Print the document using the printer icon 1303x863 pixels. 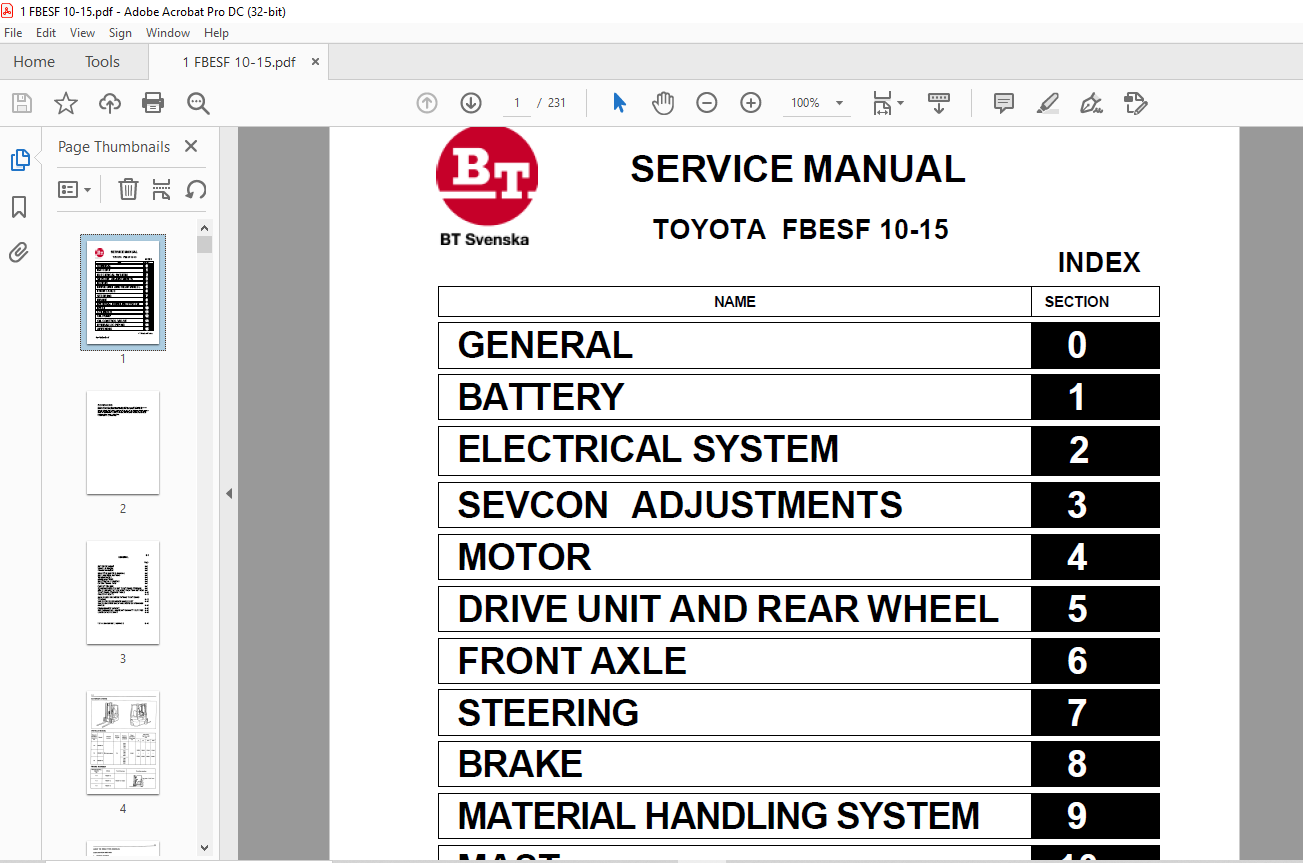[153, 103]
